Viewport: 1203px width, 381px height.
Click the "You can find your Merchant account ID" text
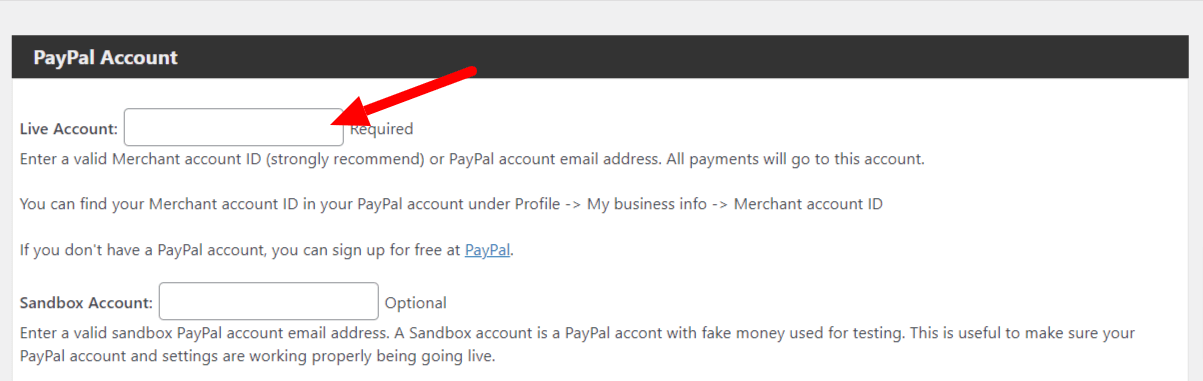(x=160, y=204)
